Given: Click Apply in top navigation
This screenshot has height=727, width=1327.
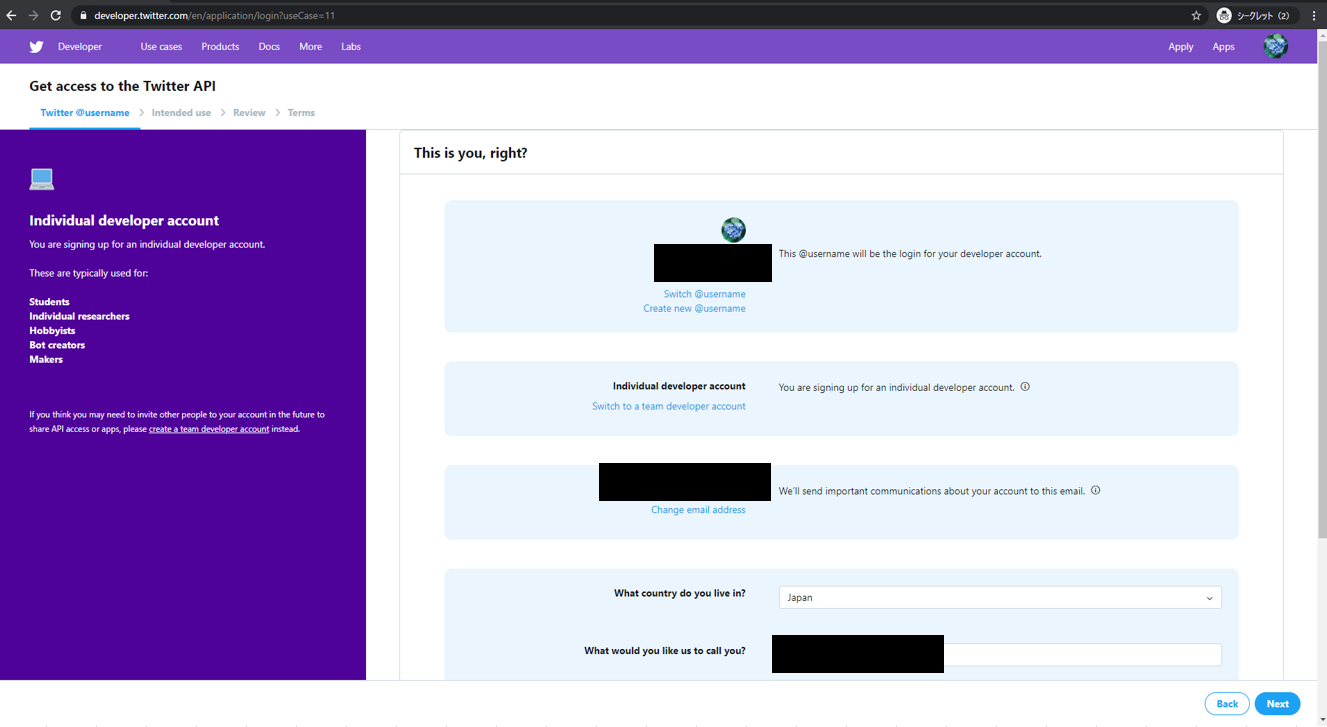Looking at the screenshot, I should [1181, 47].
